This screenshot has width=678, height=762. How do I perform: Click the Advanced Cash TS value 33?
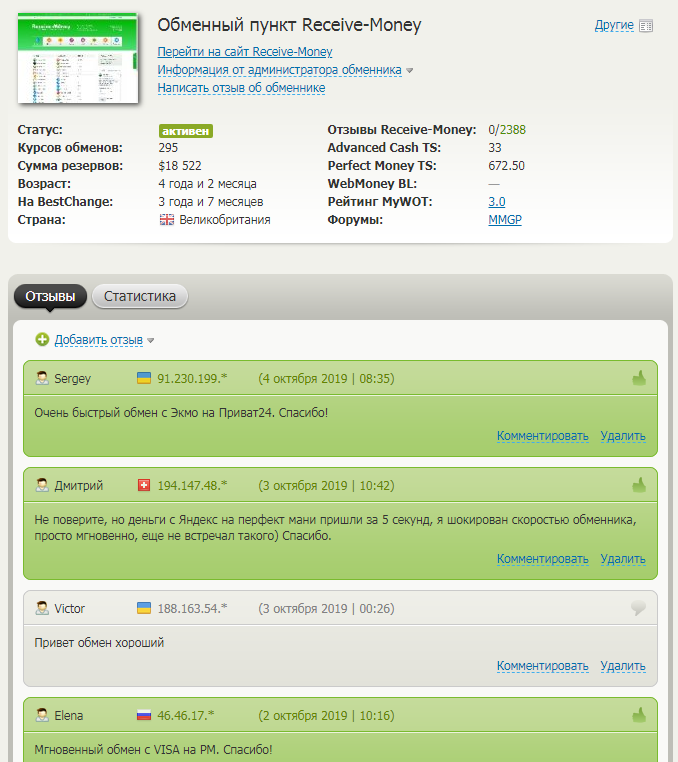pos(495,148)
